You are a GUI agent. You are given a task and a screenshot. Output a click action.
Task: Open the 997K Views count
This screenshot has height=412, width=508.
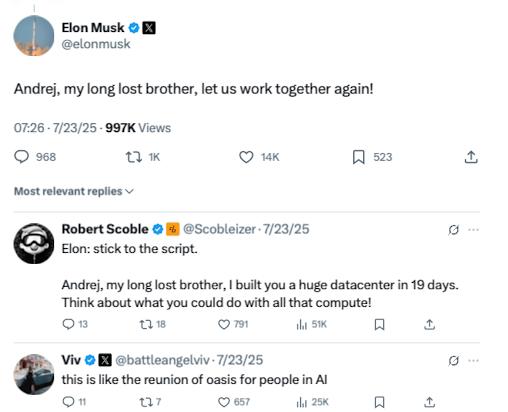138,128
